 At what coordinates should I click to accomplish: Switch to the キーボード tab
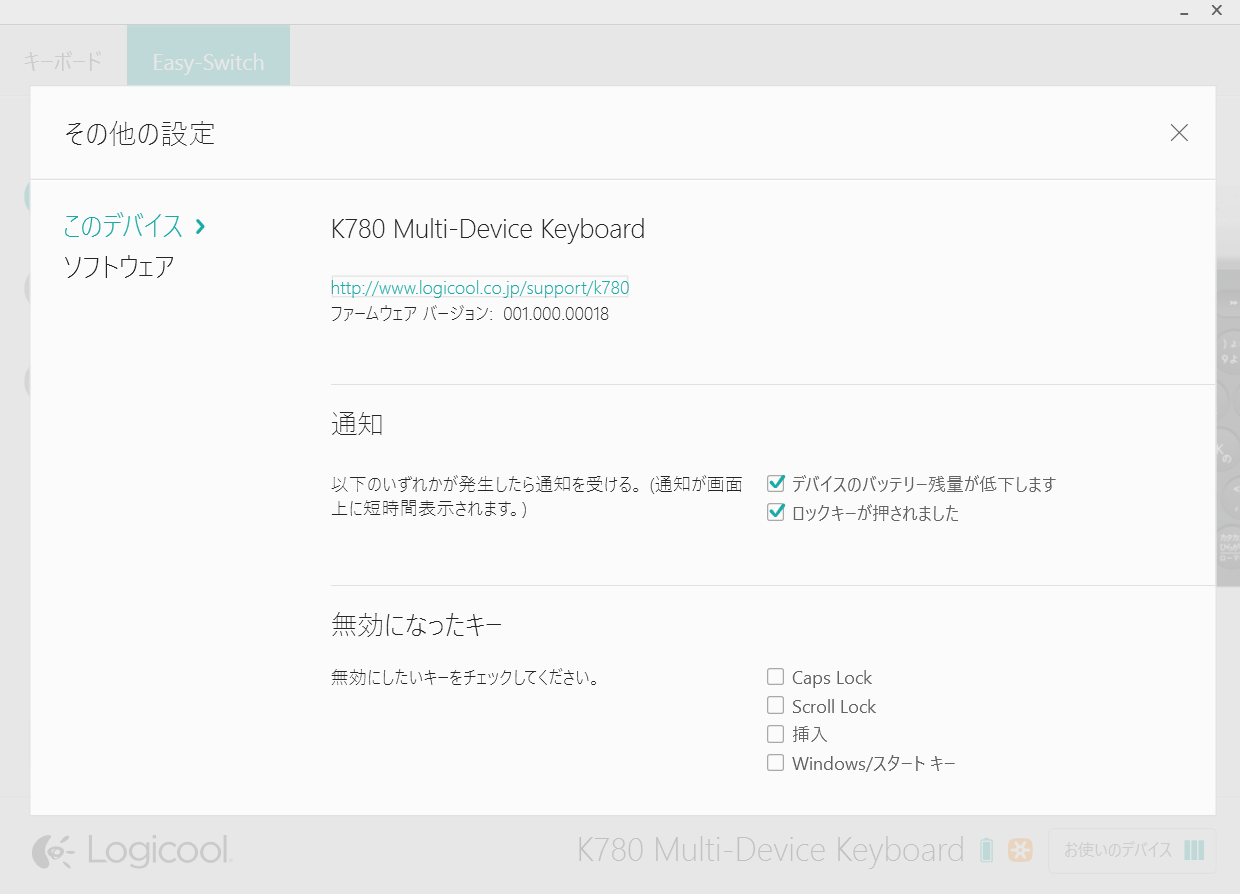[x=63, y=61]
